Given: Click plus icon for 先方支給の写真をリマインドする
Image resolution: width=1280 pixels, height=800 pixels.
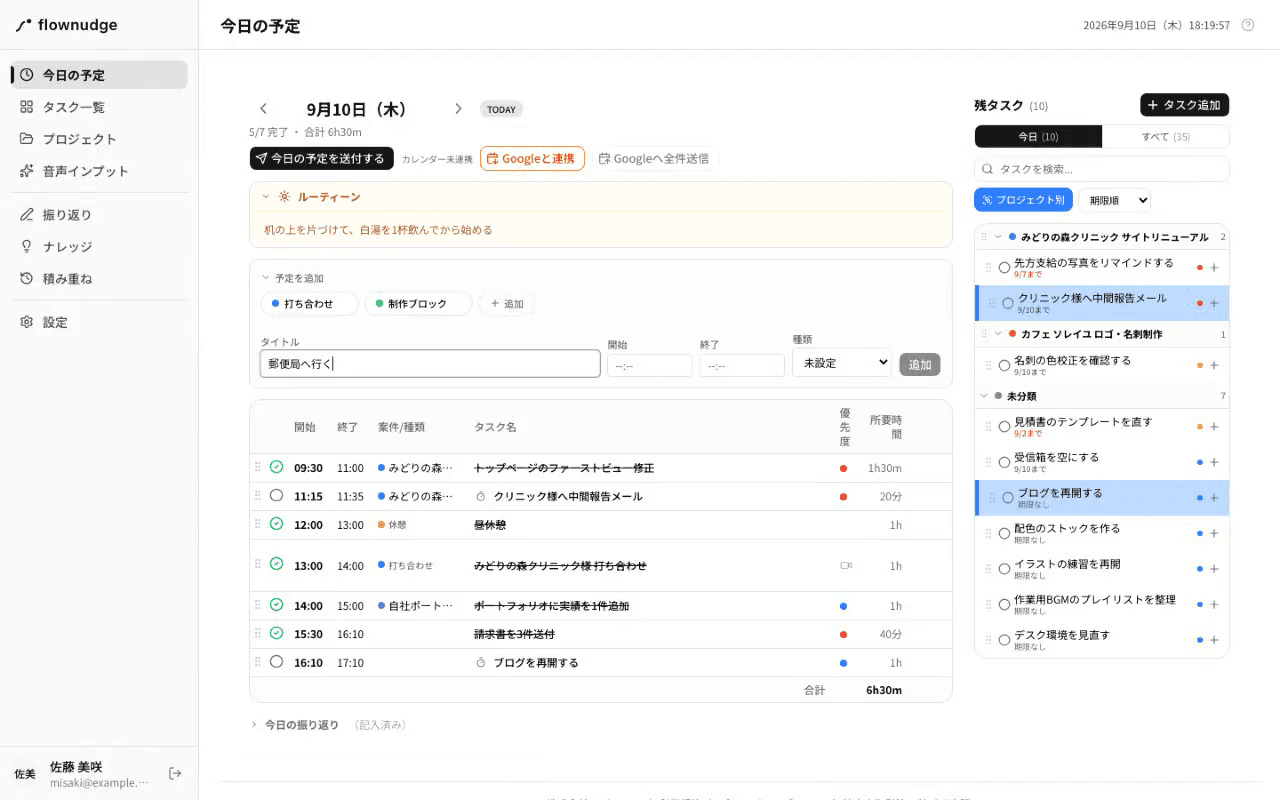Looking at the screenshot, I should [x=1214, y=267].
